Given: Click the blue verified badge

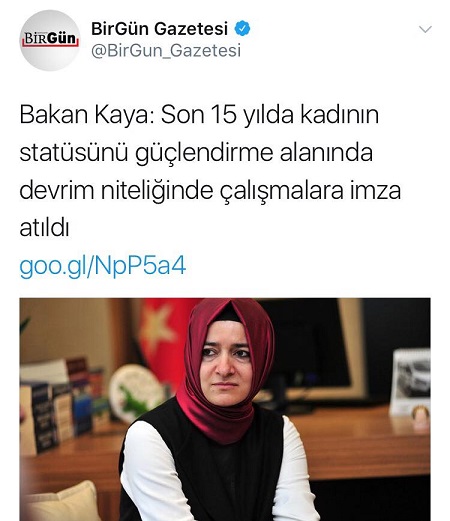Looking at the screenshot, I should click(x=242, y=29).
